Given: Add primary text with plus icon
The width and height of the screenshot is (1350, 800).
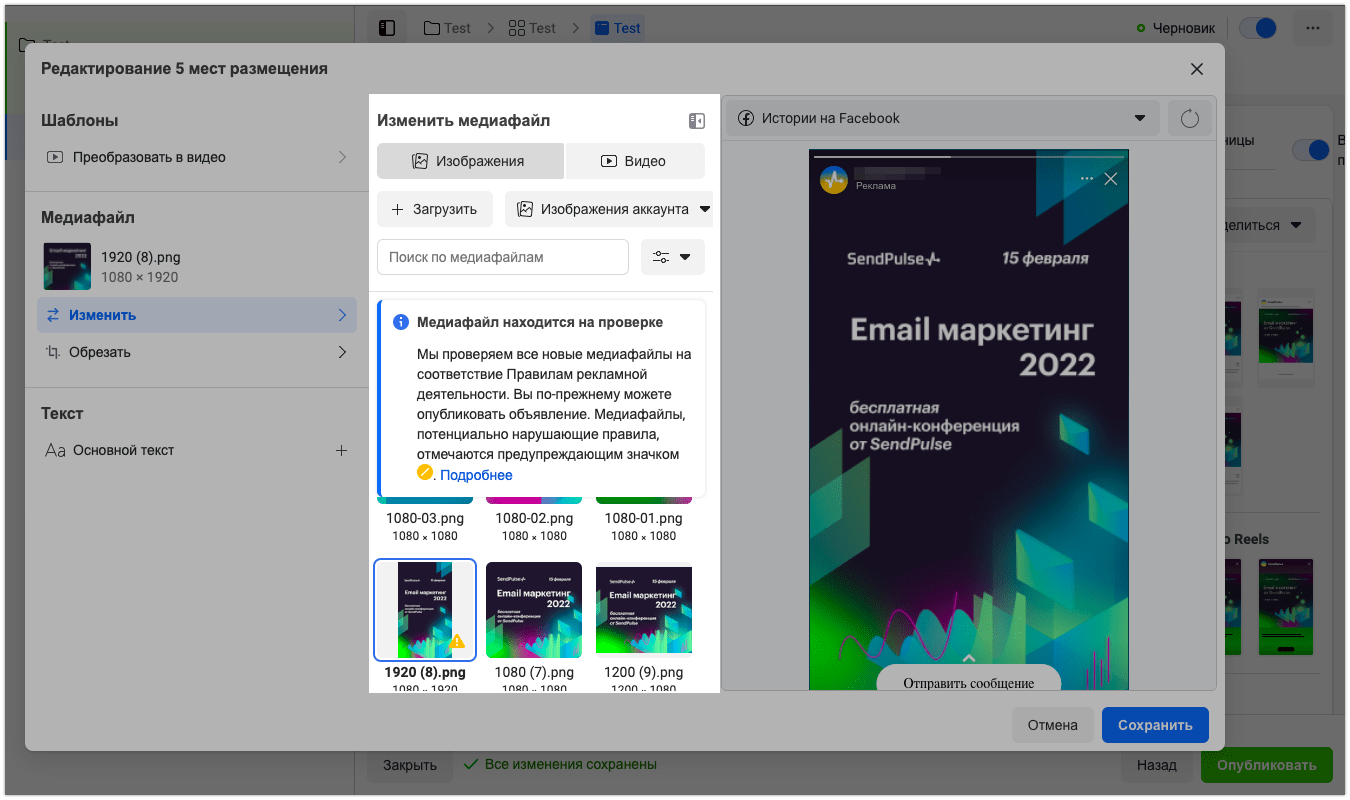Looking at the screenshot, I should click(341, 450).
